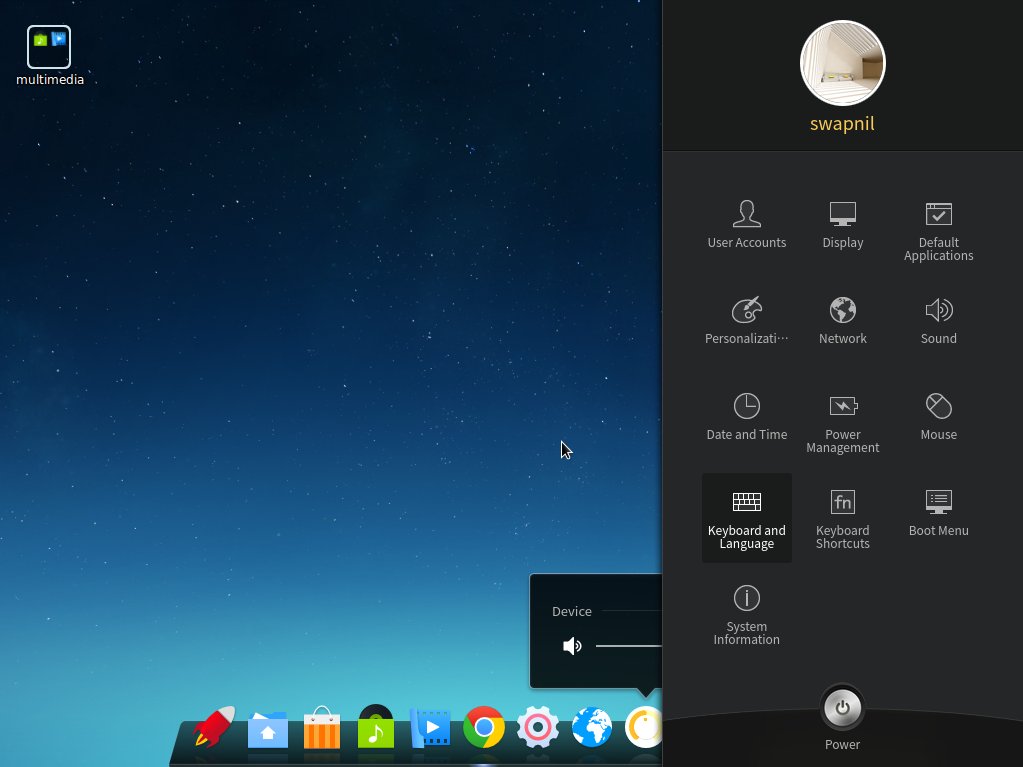Open Power Management settings

point(842,421)
